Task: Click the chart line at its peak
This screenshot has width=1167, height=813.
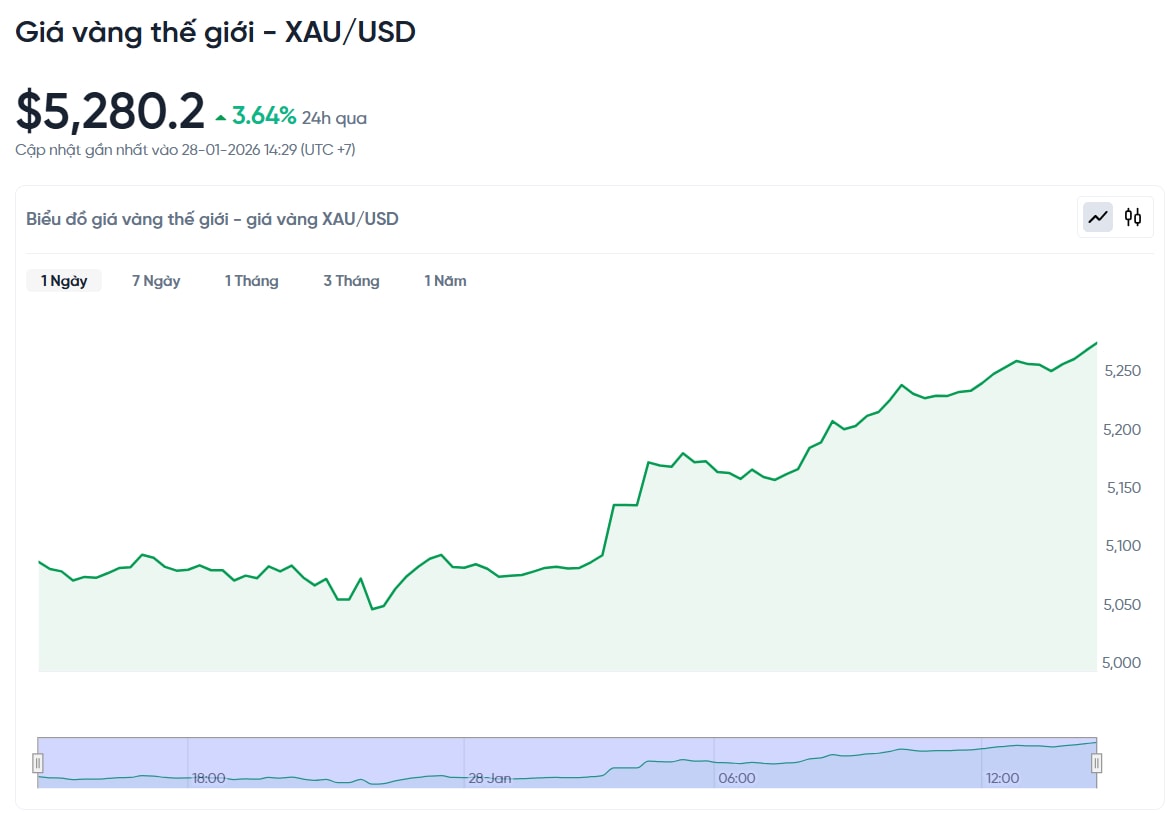Action: (1094, 342)
